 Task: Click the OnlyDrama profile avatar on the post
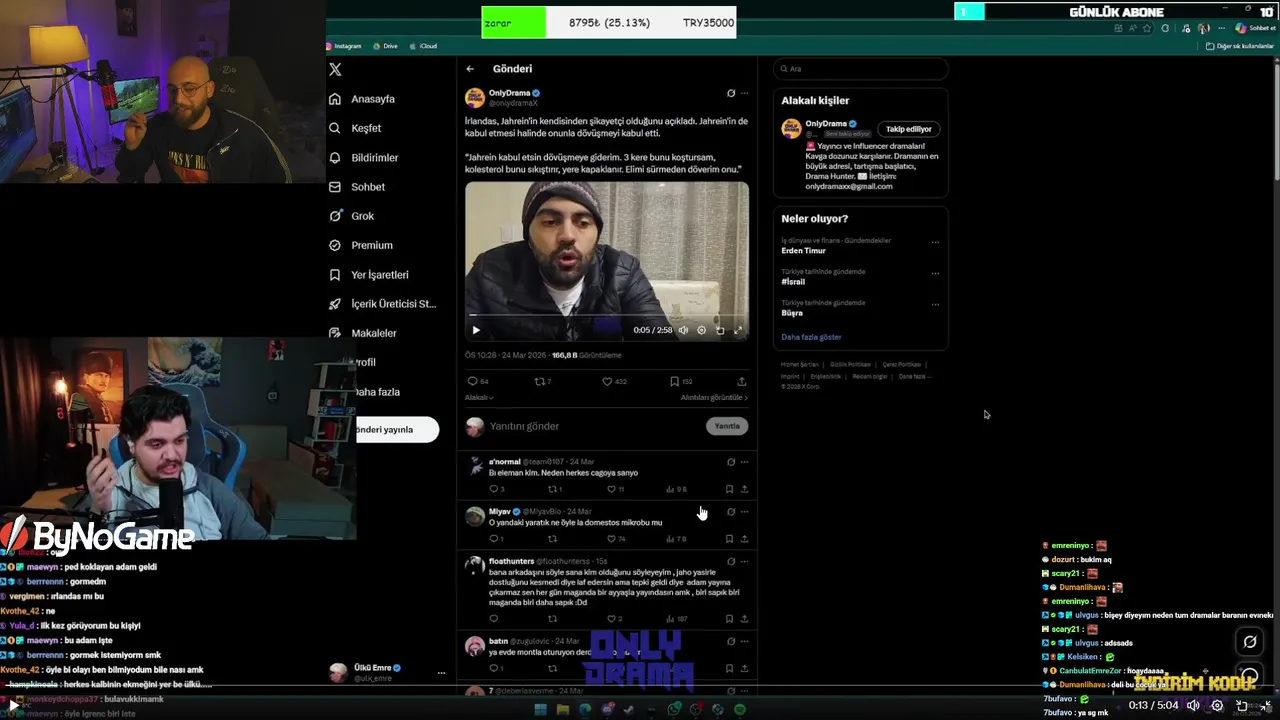[x=475, y=97]
